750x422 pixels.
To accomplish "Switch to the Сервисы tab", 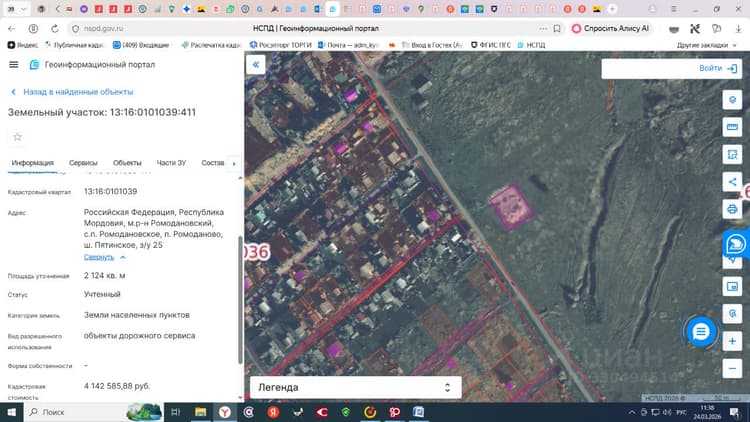I will [x=83, y=163].
